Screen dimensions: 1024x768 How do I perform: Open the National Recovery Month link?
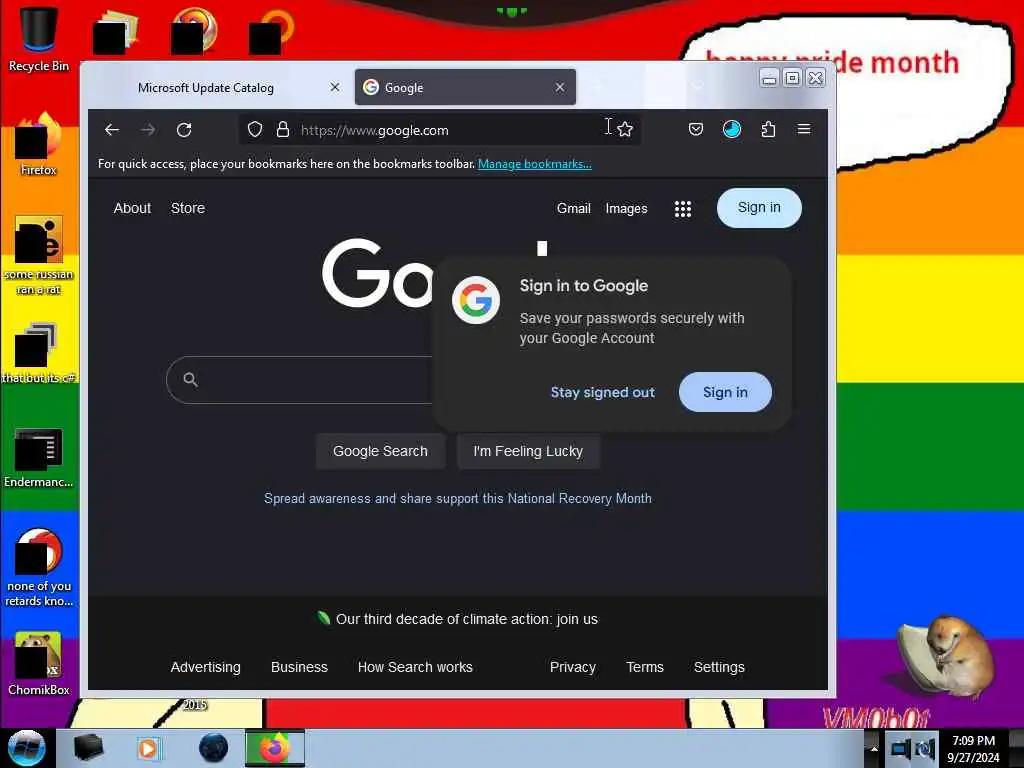point(458,498)
